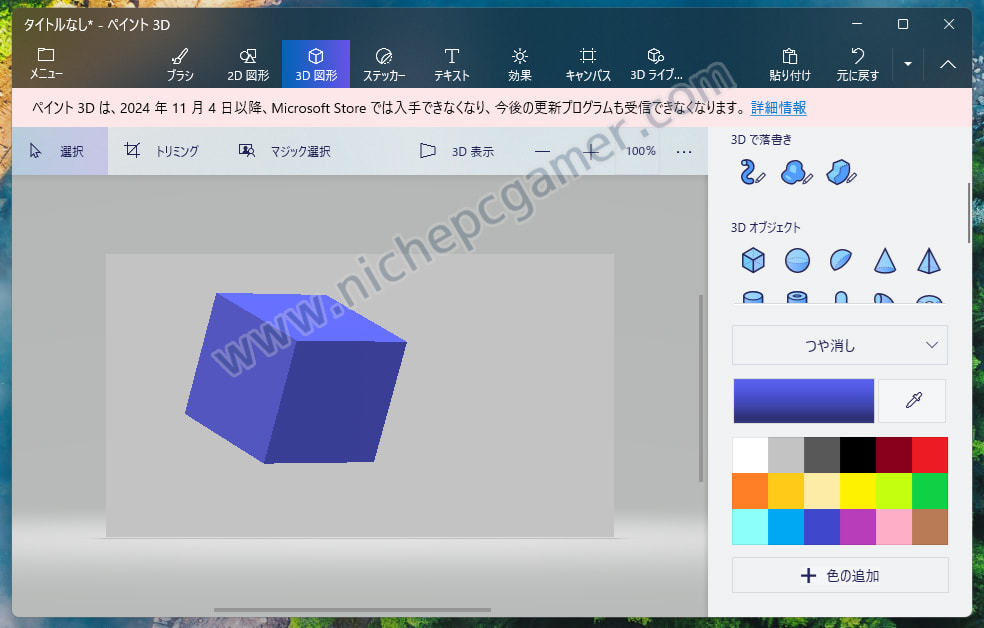Open the キャンバス canvas tab
The image size is (984, 628).
(588, 64)
